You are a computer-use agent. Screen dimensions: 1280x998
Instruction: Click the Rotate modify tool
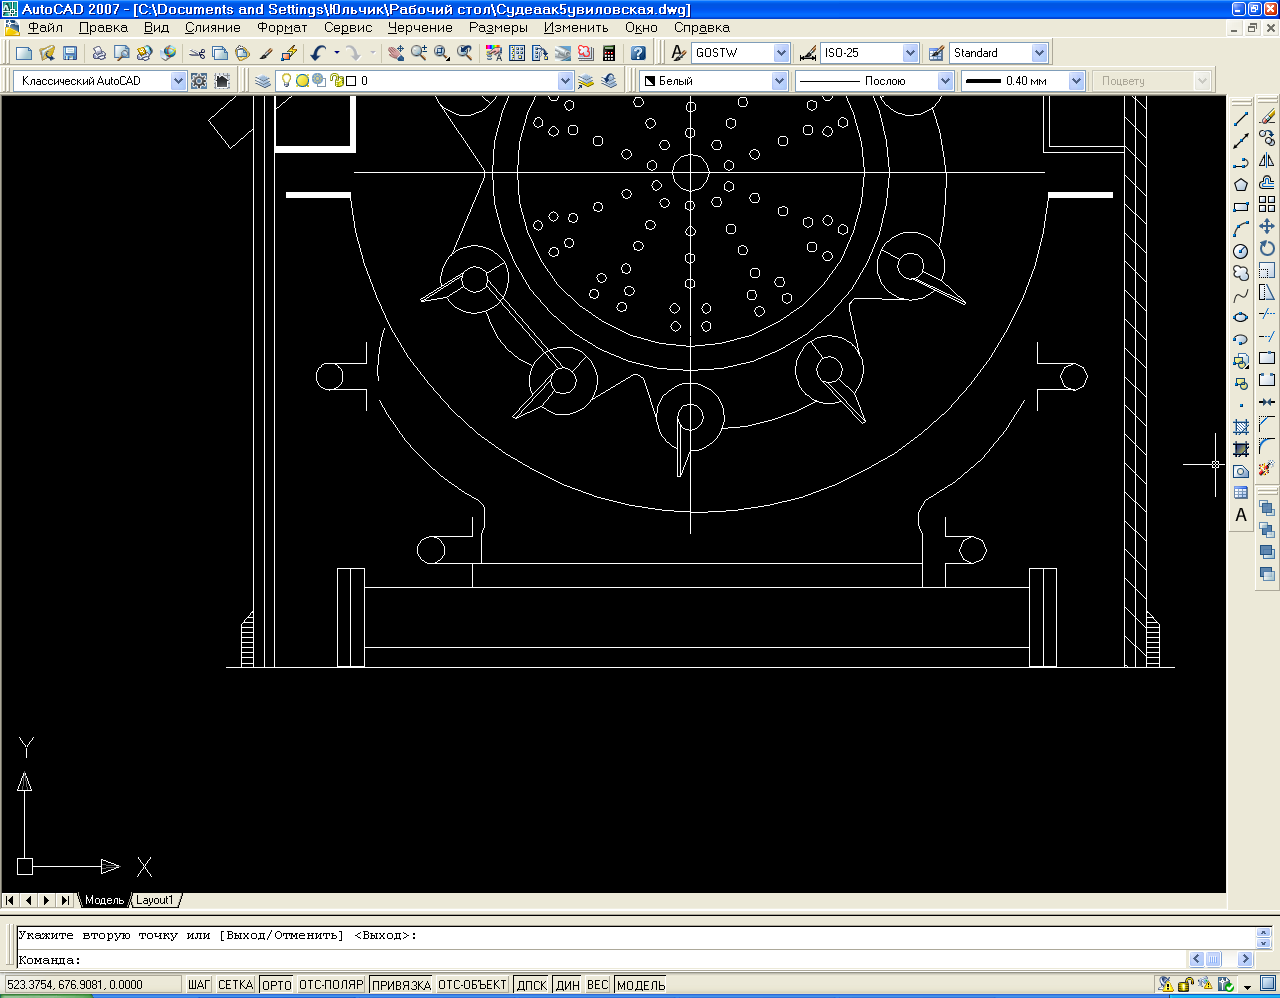point(1267,249)
